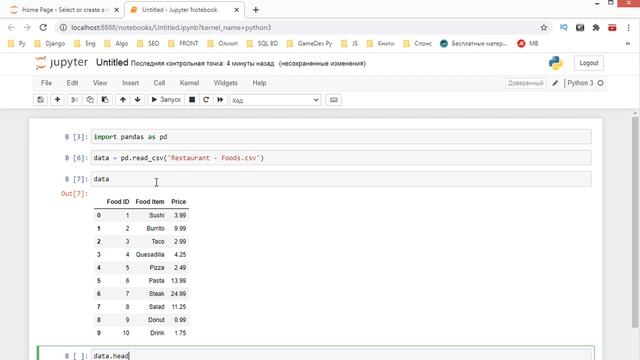Image resolution: width=640 pixels, height=360 pixels.
Task: Copy selected cells icon
Action: pyautogui.click(x=90, y=100)
